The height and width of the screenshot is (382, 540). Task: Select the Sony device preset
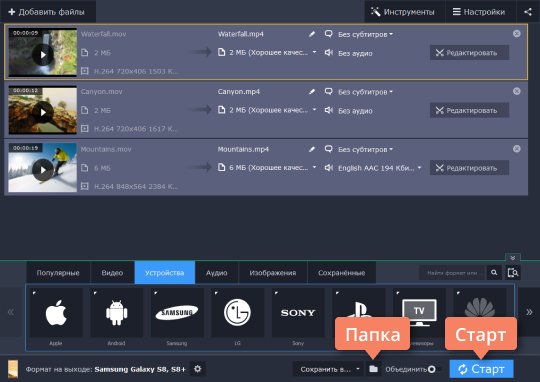point(298,313)
